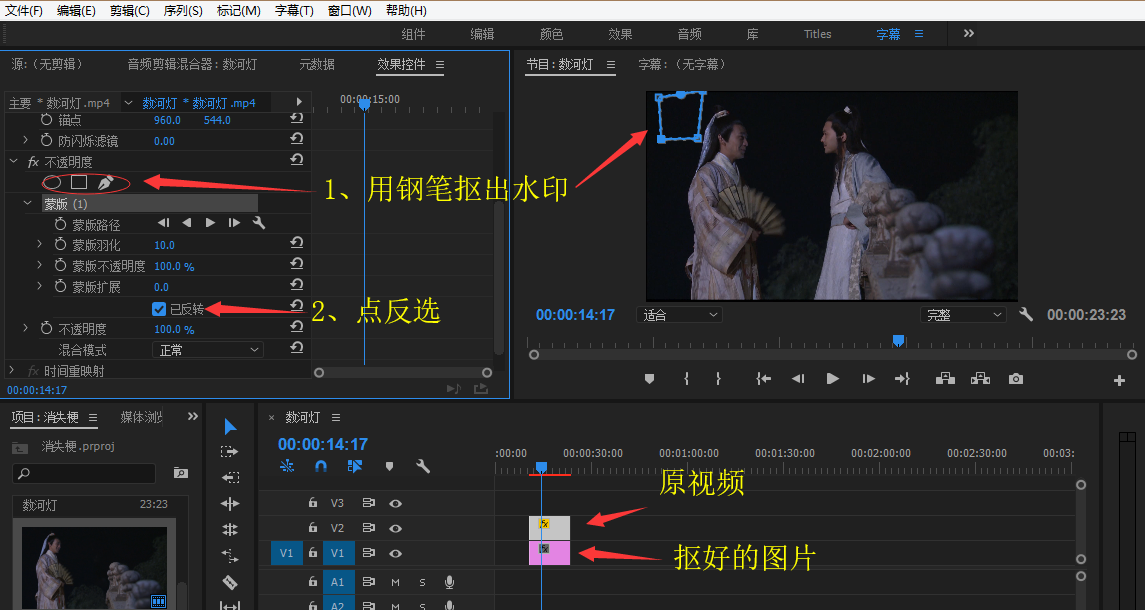Viewport: 1145px width, 610px height.
Task: Select the pink clip on track V1
Action: pyautogui.click(x=549, y=553)
